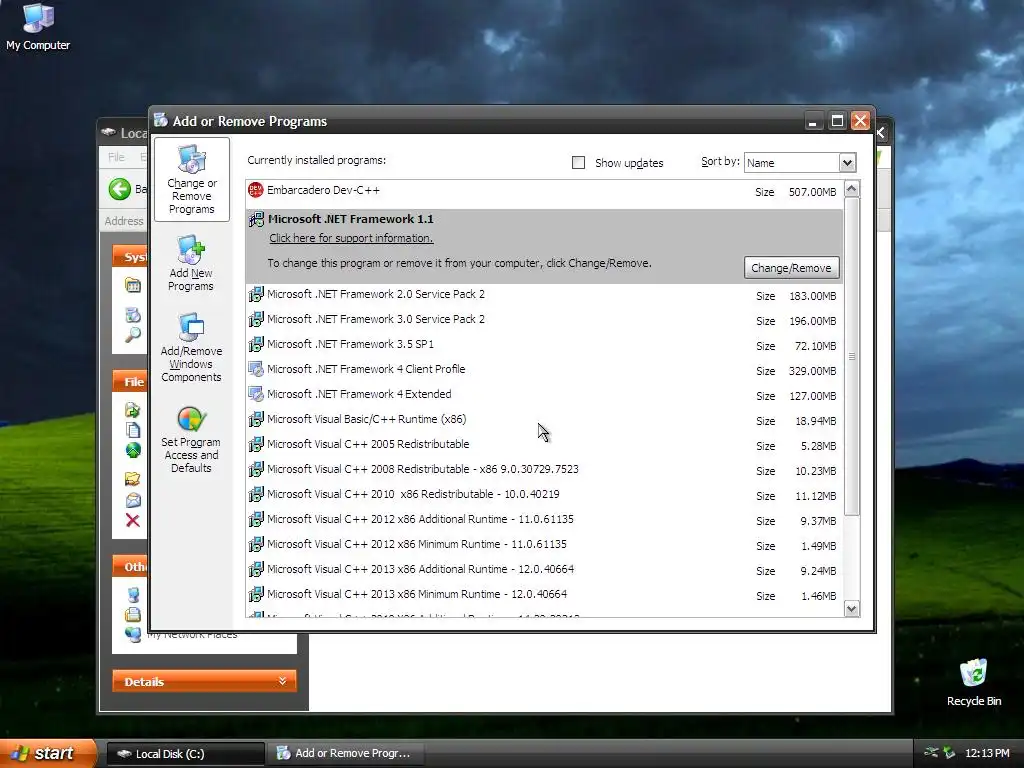Image resolution: width=1024 pixels, height=768 pixels.
Task: Click .NET Framework 3.5 SP1 icon
Action: click(x=256, y=344)
